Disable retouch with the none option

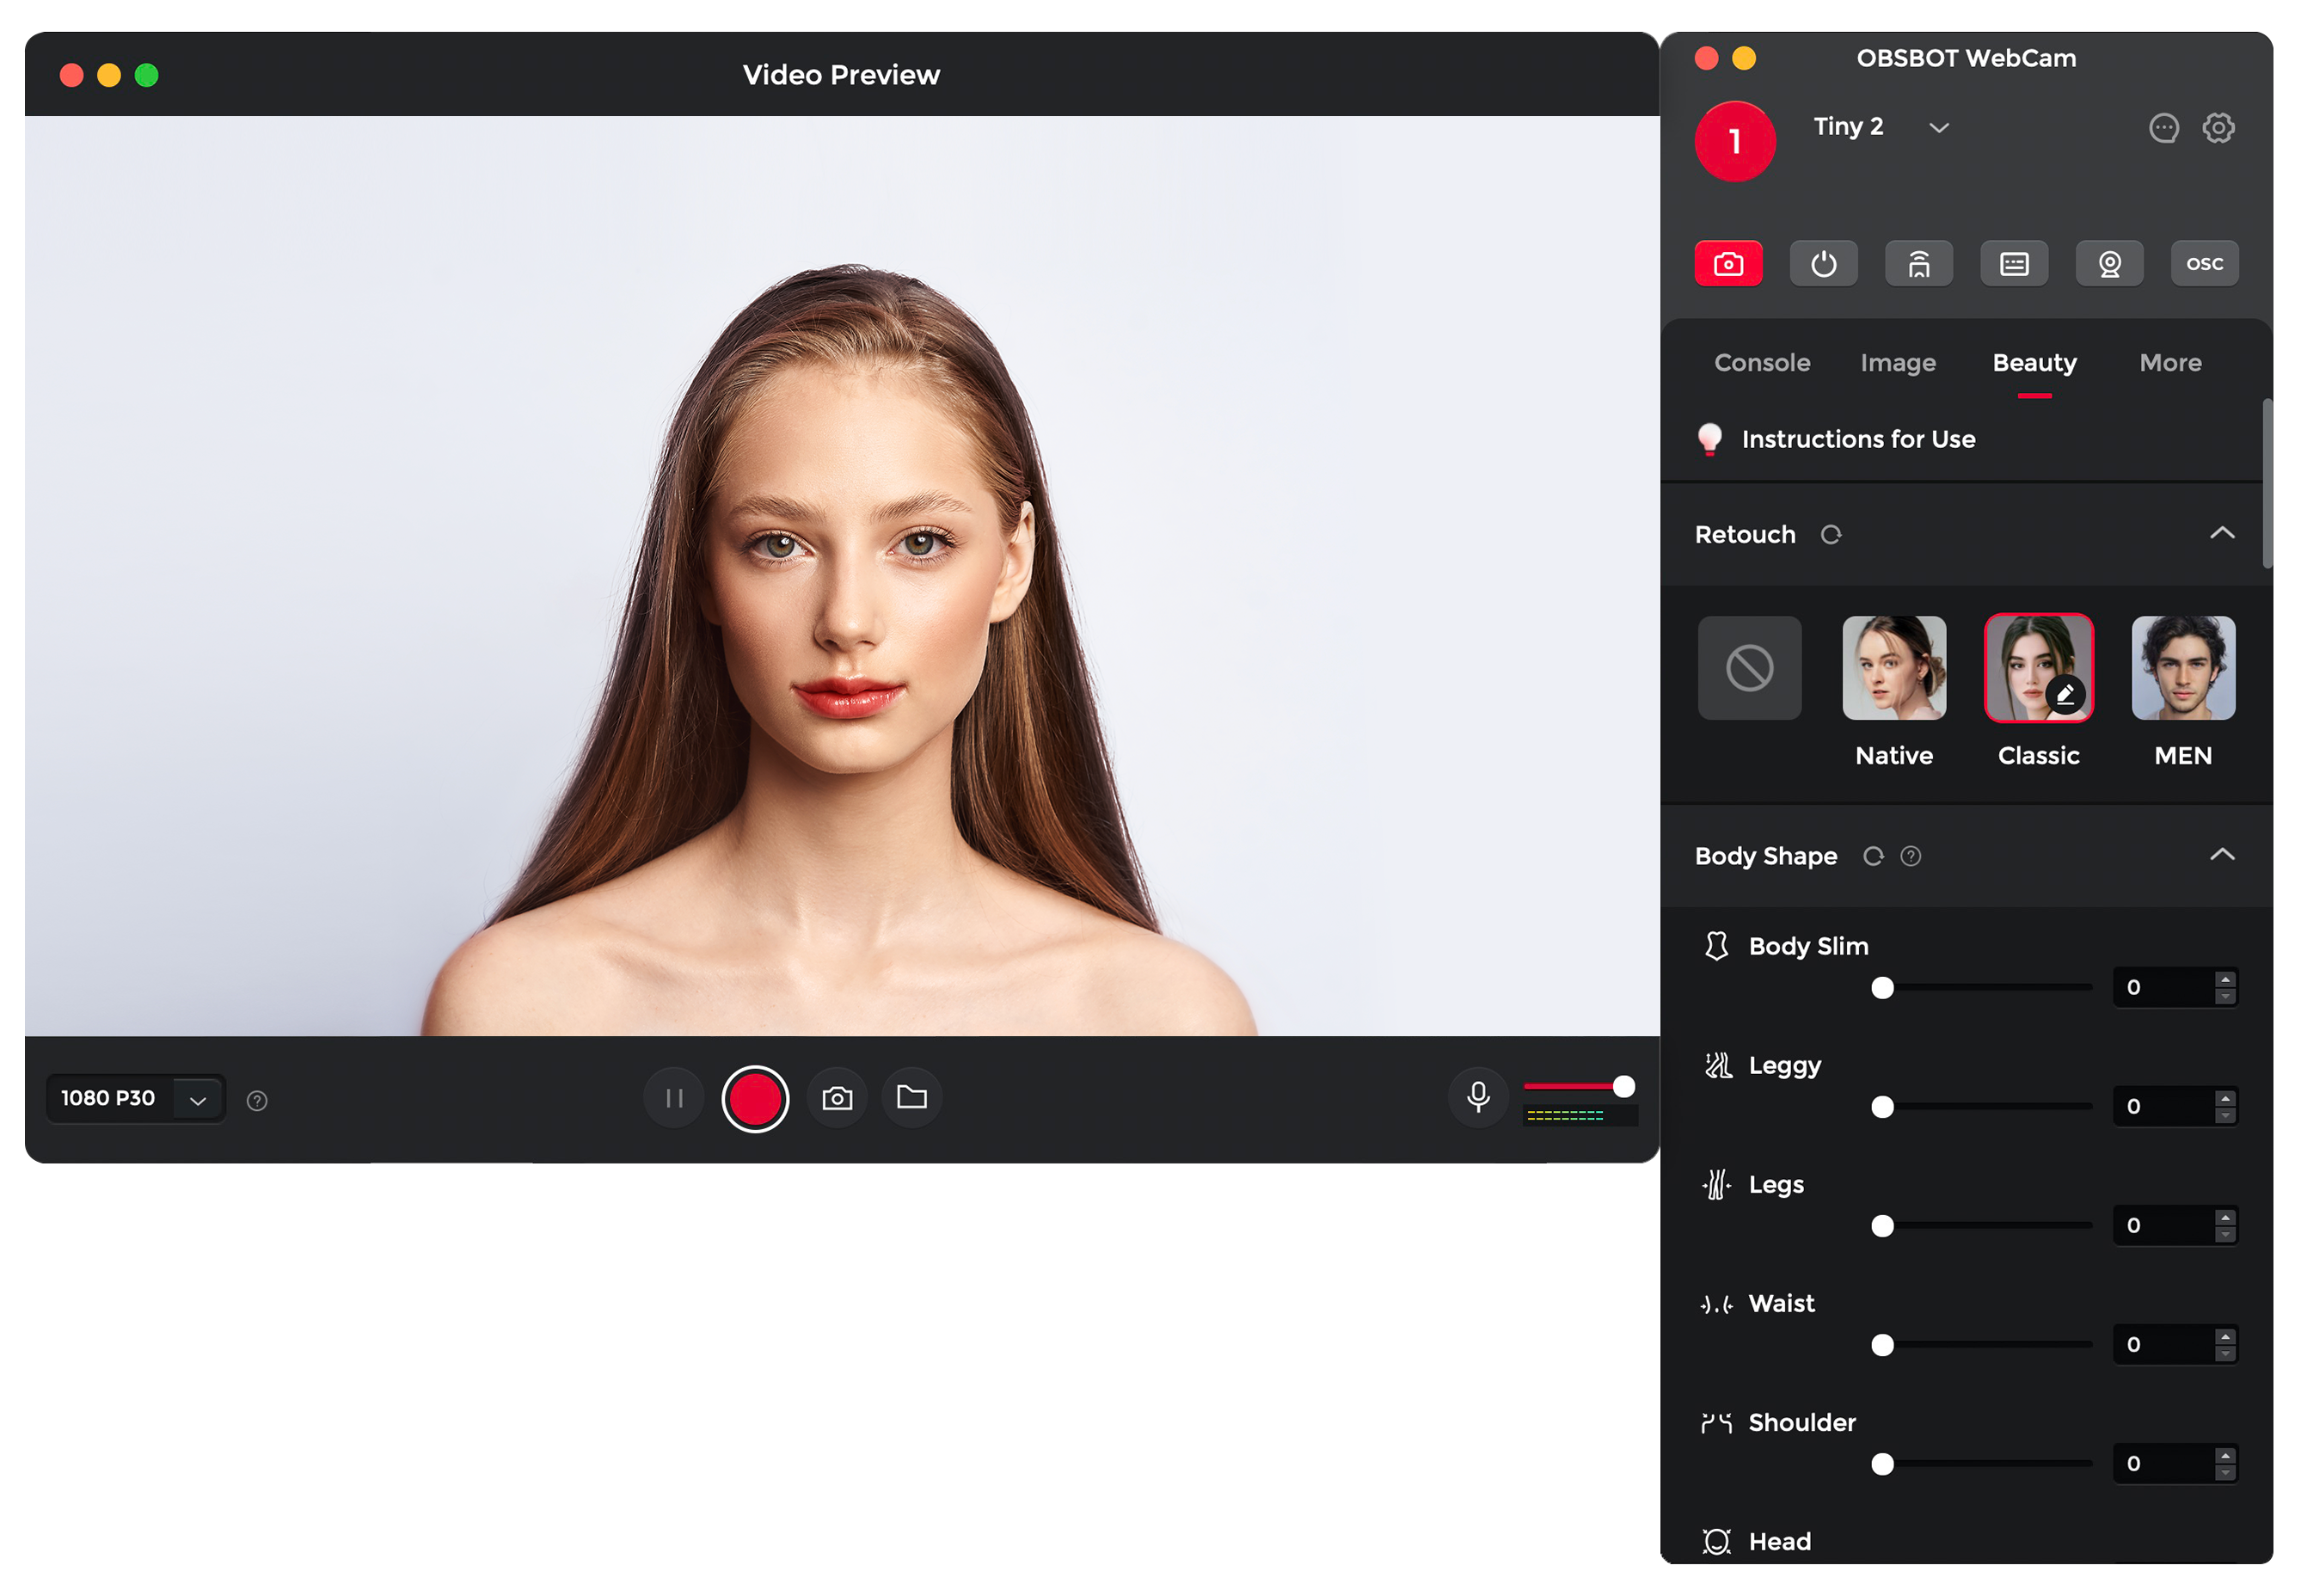[x=1749, y=668]
